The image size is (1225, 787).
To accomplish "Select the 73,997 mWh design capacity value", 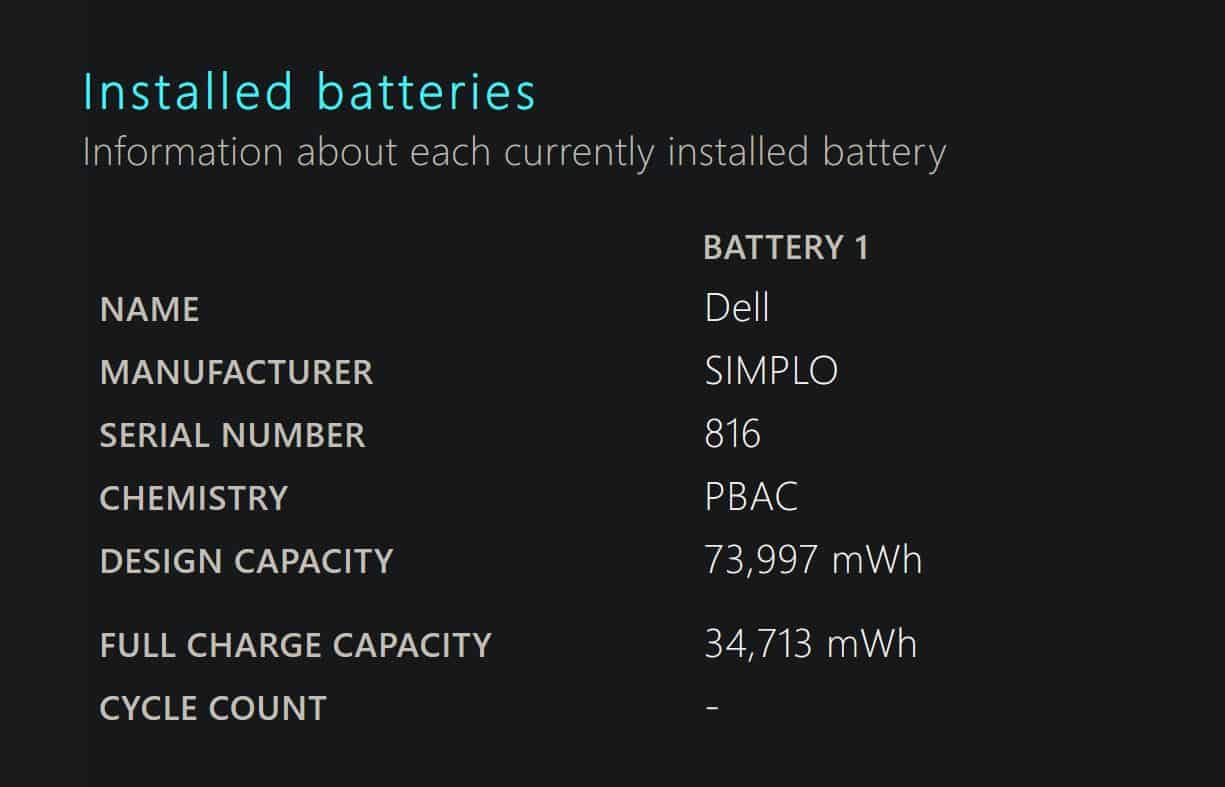I will coord(813,560).
